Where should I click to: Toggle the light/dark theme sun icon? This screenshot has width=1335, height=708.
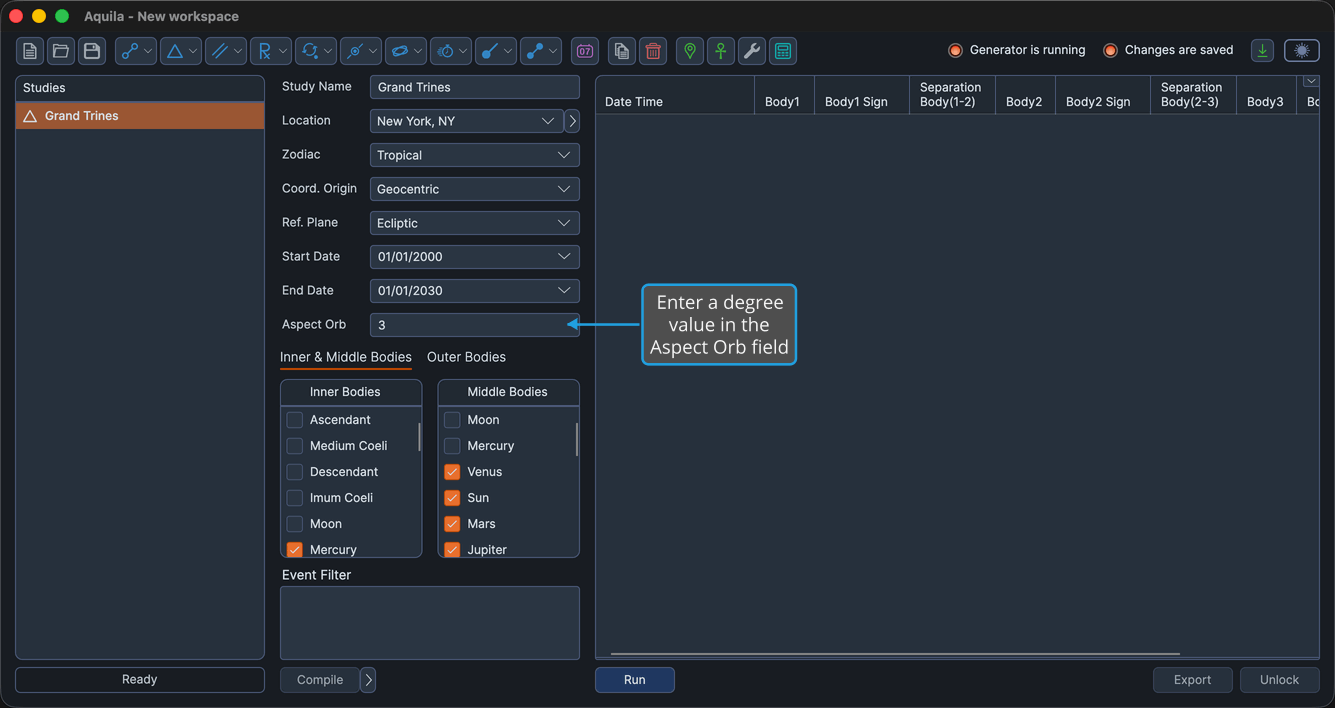pyautogui.click(x=1302, y=51)
